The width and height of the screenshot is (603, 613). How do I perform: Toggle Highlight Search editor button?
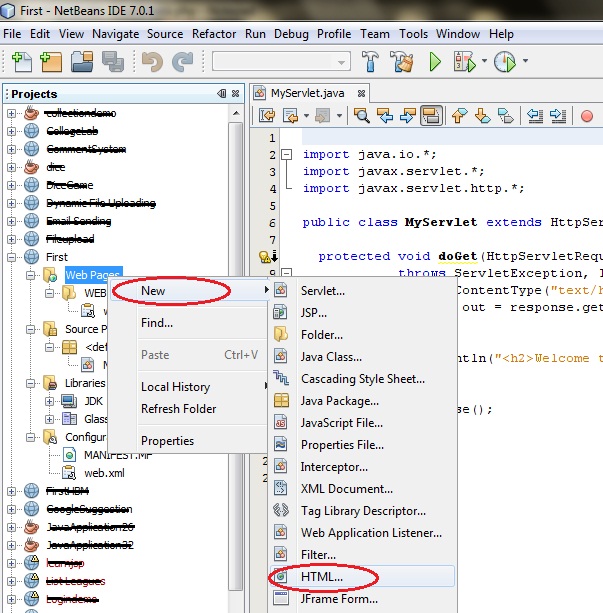point(431,116)
